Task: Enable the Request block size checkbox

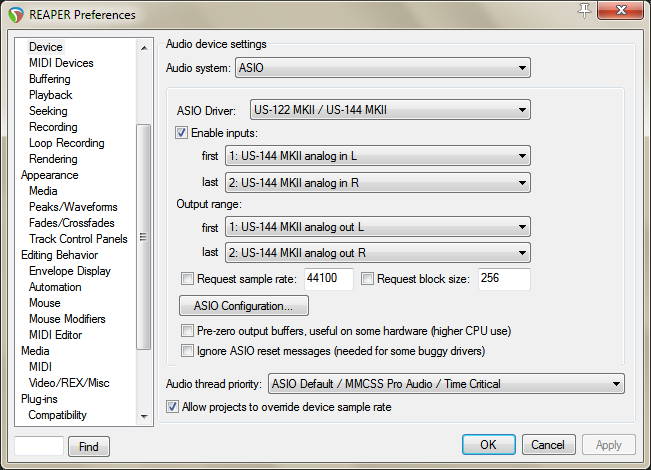Action: (x=367, y=279)
